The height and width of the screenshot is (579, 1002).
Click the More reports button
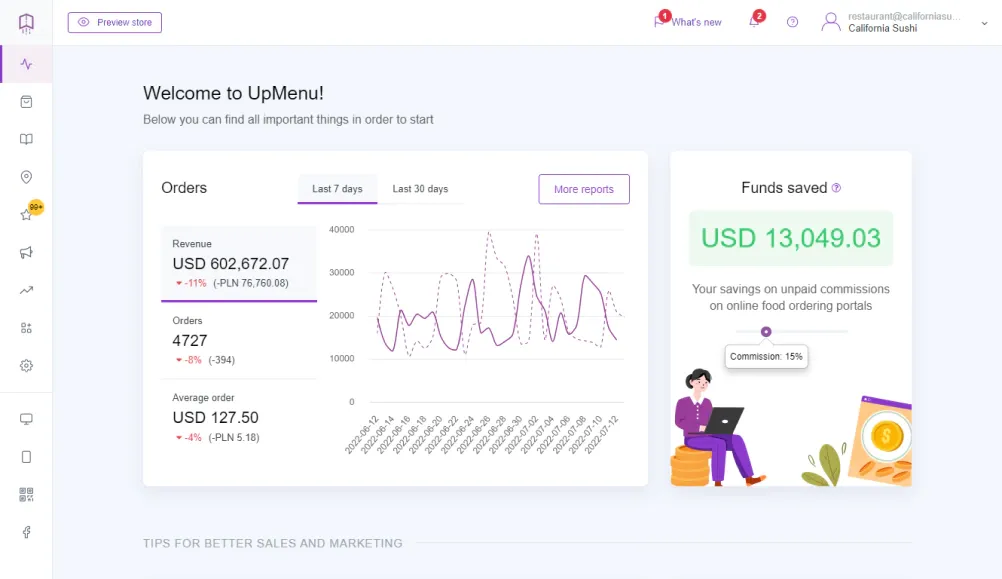coord(584,189)
